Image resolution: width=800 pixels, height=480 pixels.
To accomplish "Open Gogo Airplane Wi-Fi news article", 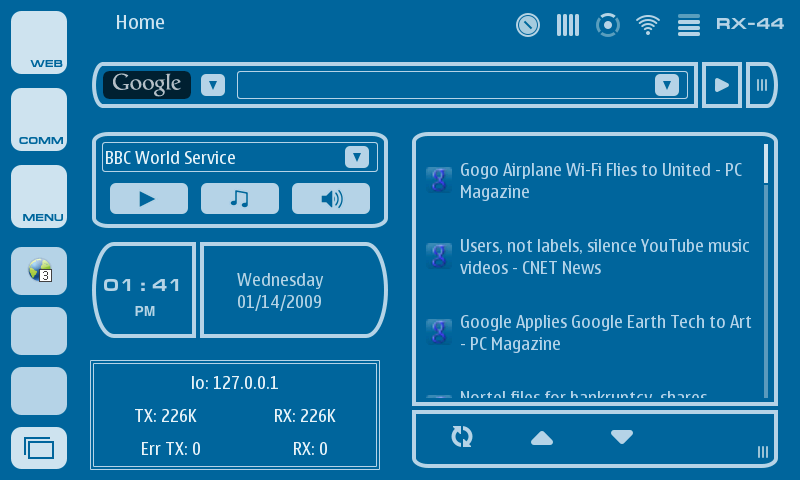I will (x=600, y=181).
